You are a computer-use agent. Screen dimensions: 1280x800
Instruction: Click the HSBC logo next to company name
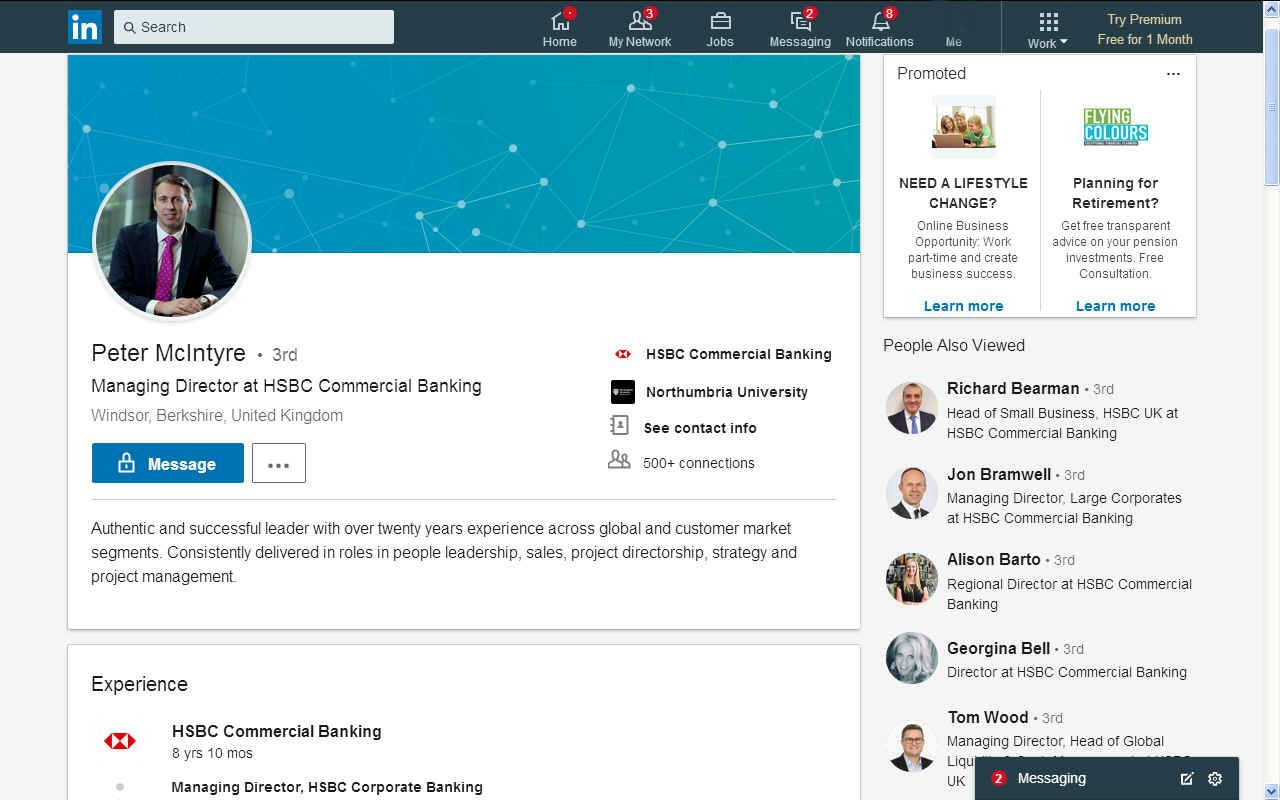point(623,354)
